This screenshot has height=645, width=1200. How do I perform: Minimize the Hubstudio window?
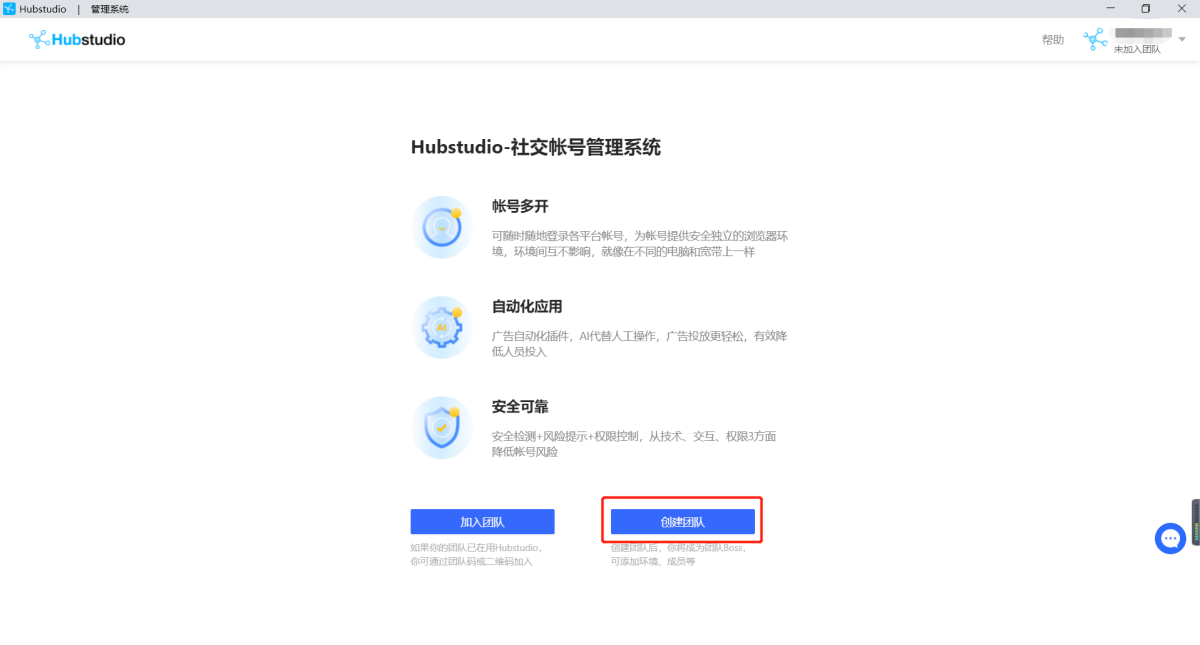point(1111,8)
